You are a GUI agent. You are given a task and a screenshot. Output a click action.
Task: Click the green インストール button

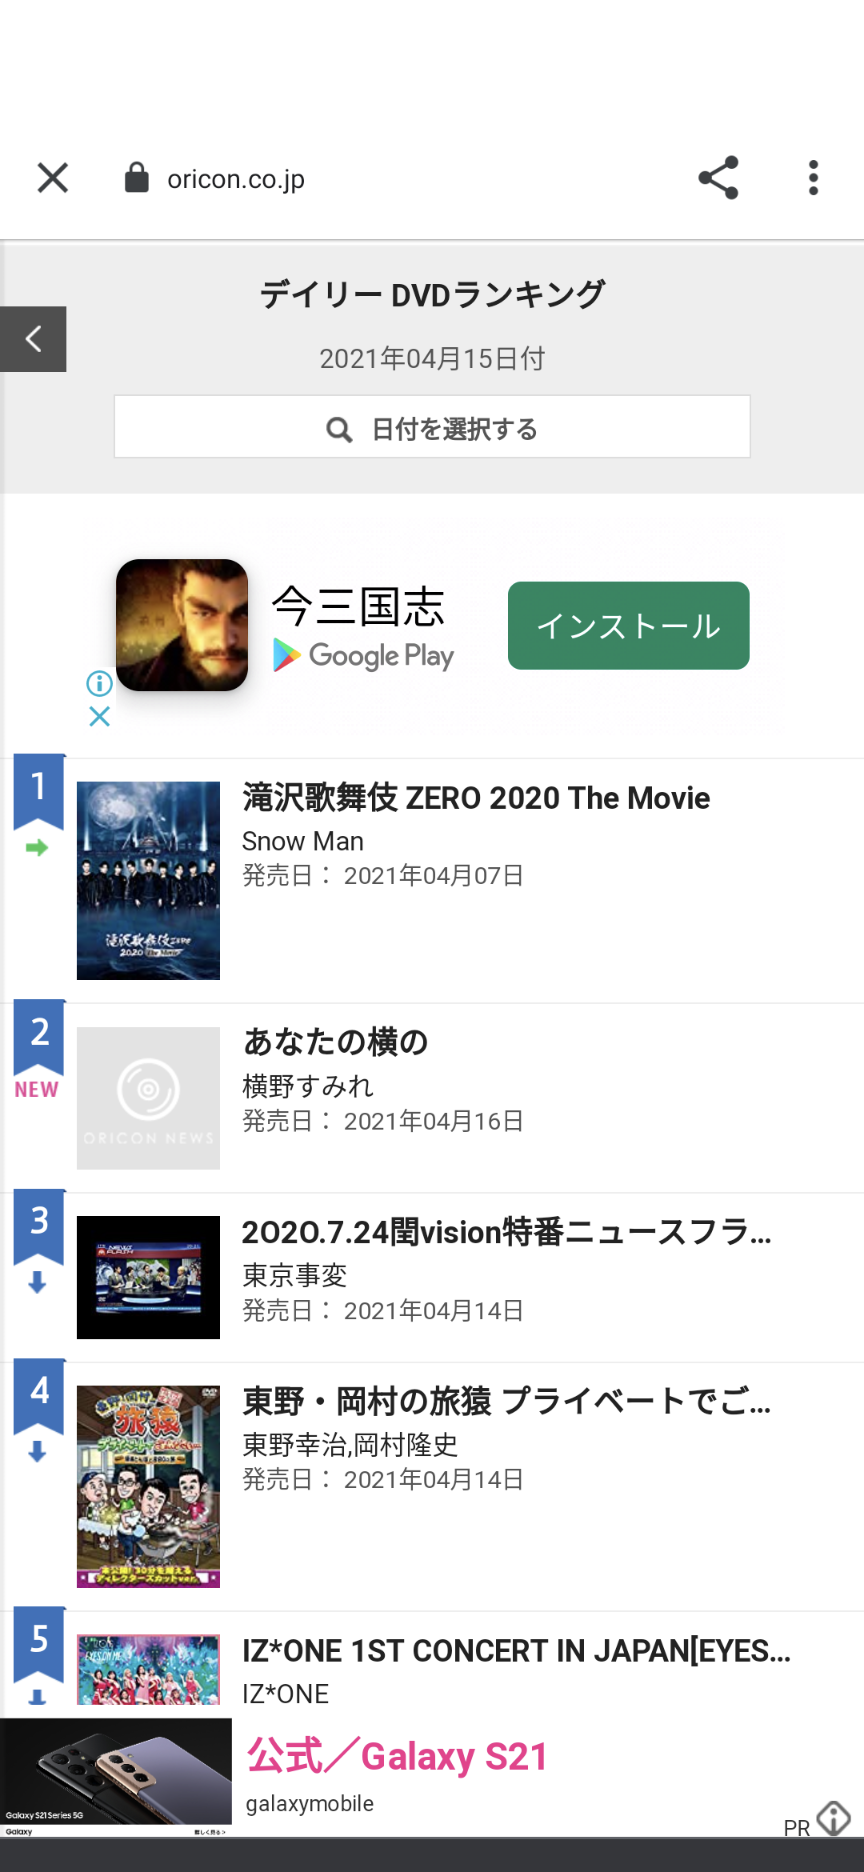(x=628, y=626)
